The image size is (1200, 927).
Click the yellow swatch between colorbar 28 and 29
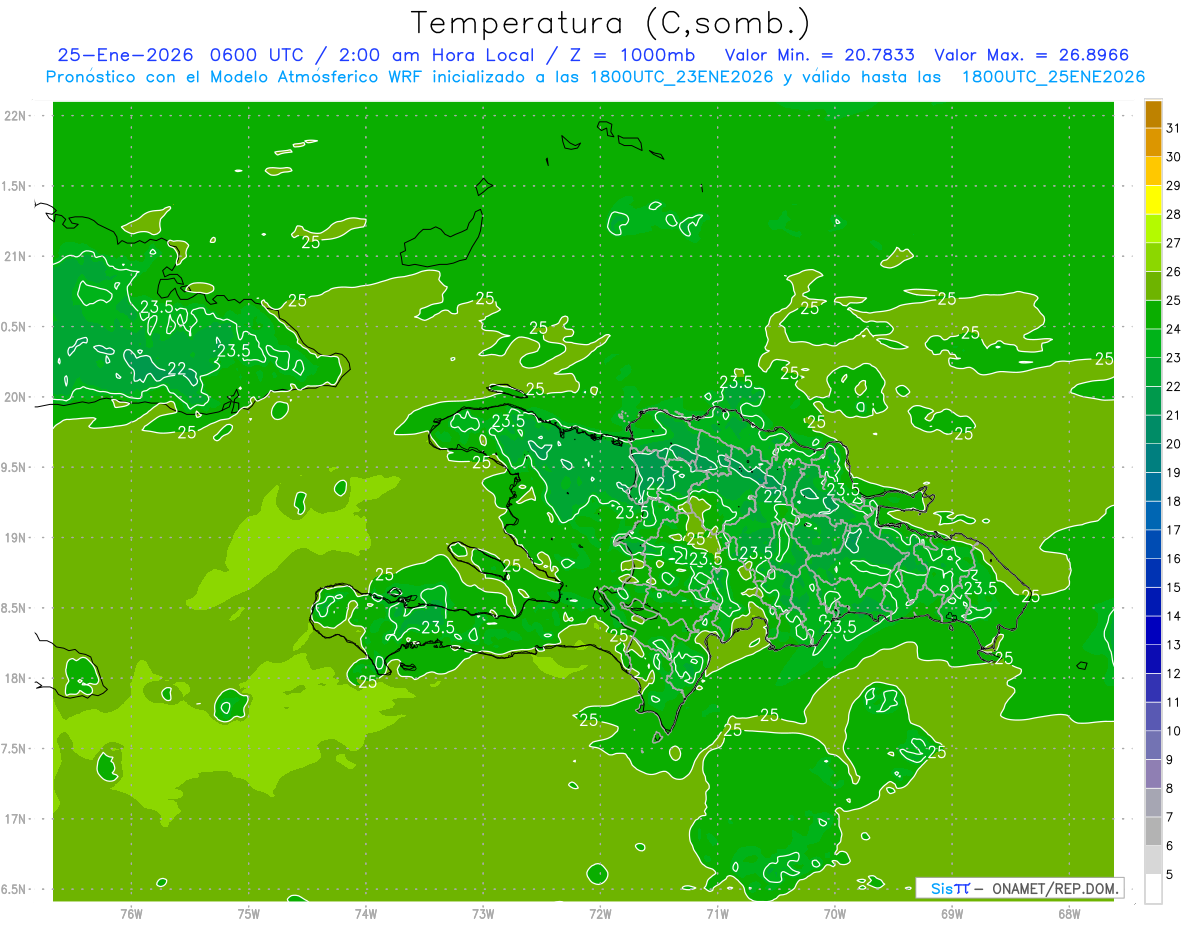coord(1153,200)
